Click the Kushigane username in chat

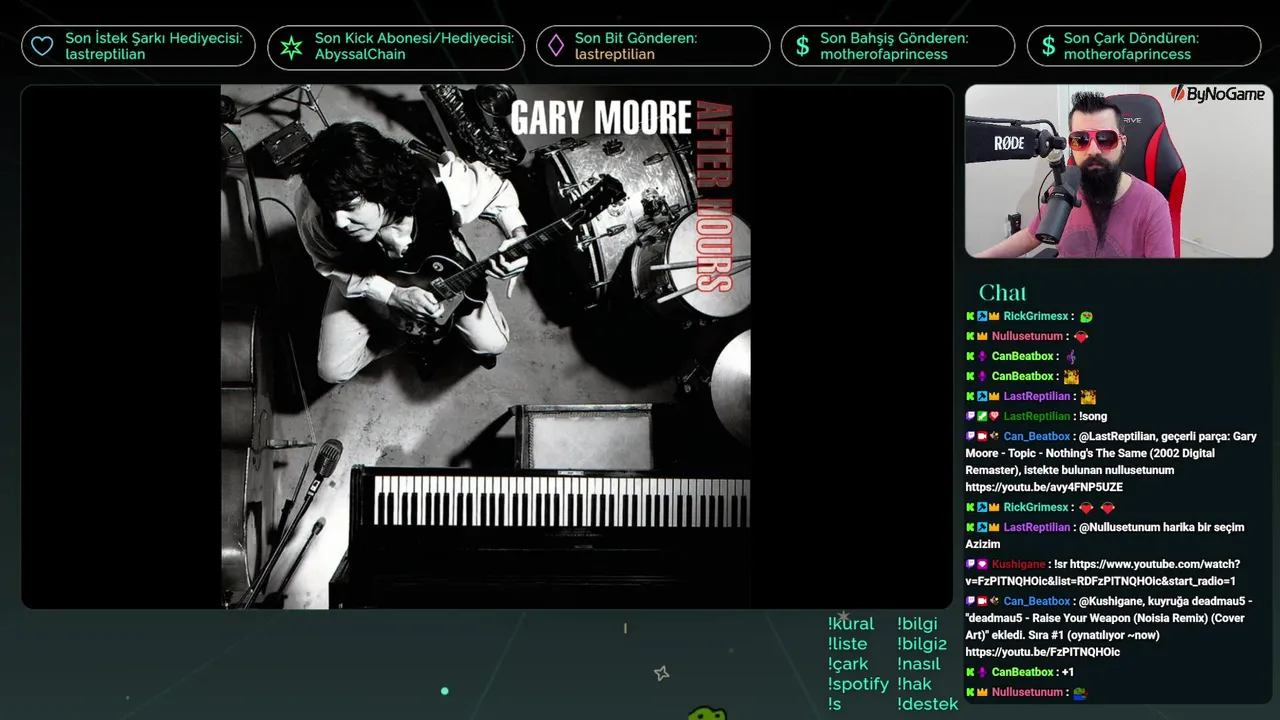click(1018, 564)
